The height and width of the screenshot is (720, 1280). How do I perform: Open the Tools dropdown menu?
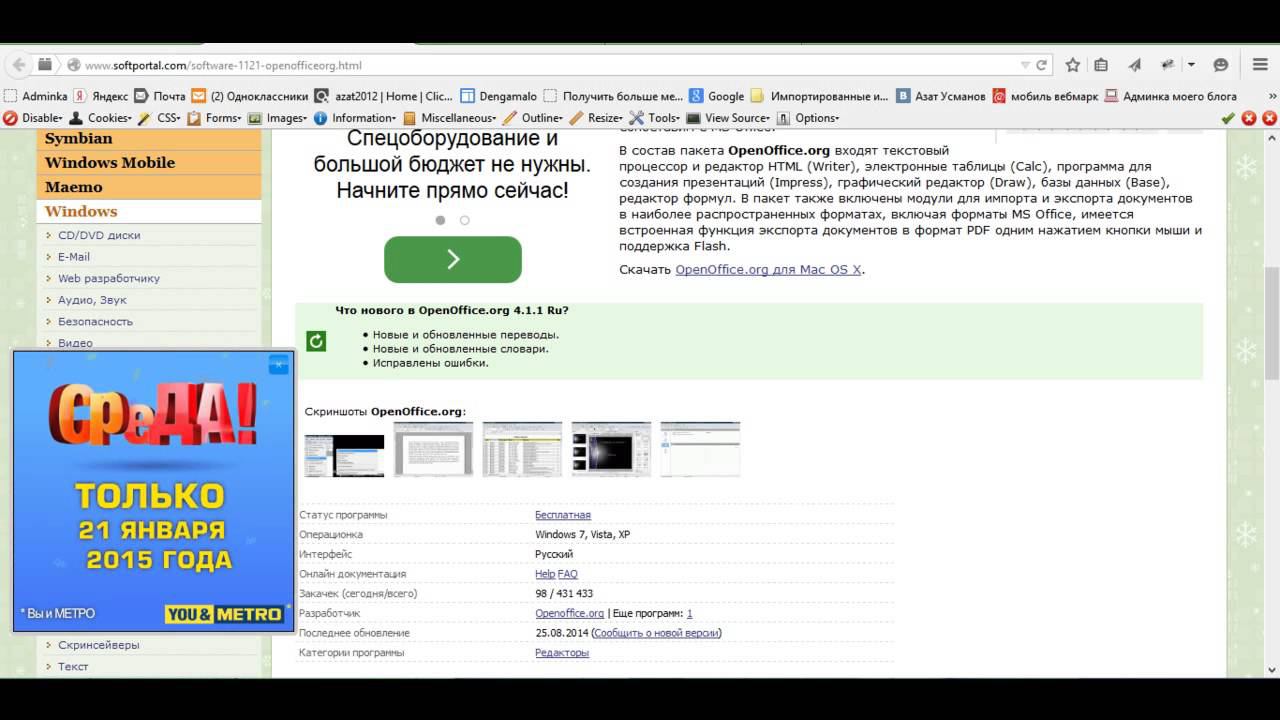655,118
